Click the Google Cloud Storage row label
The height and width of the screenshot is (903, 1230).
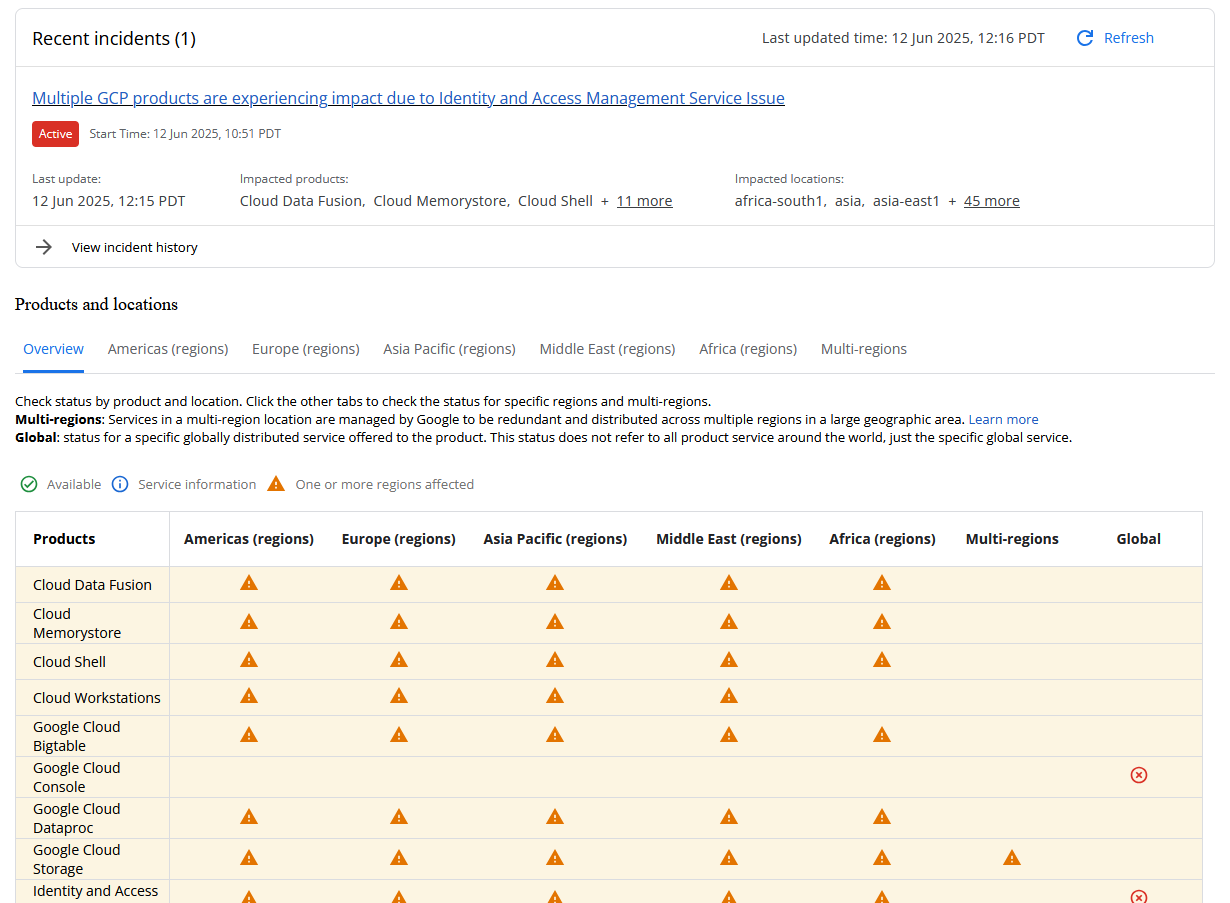(x=77, y=859)
